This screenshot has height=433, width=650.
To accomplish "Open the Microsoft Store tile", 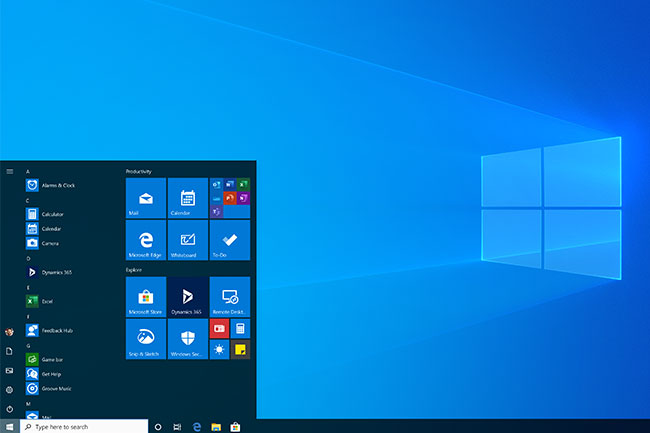I will click(146, 297).
